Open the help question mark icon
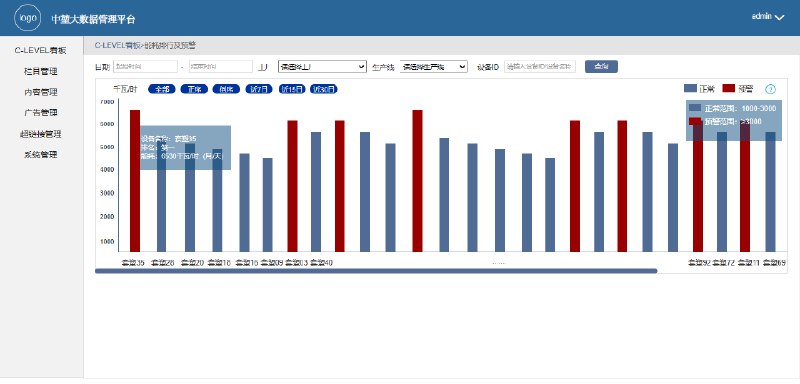800x384 pixels. point(770,89)
